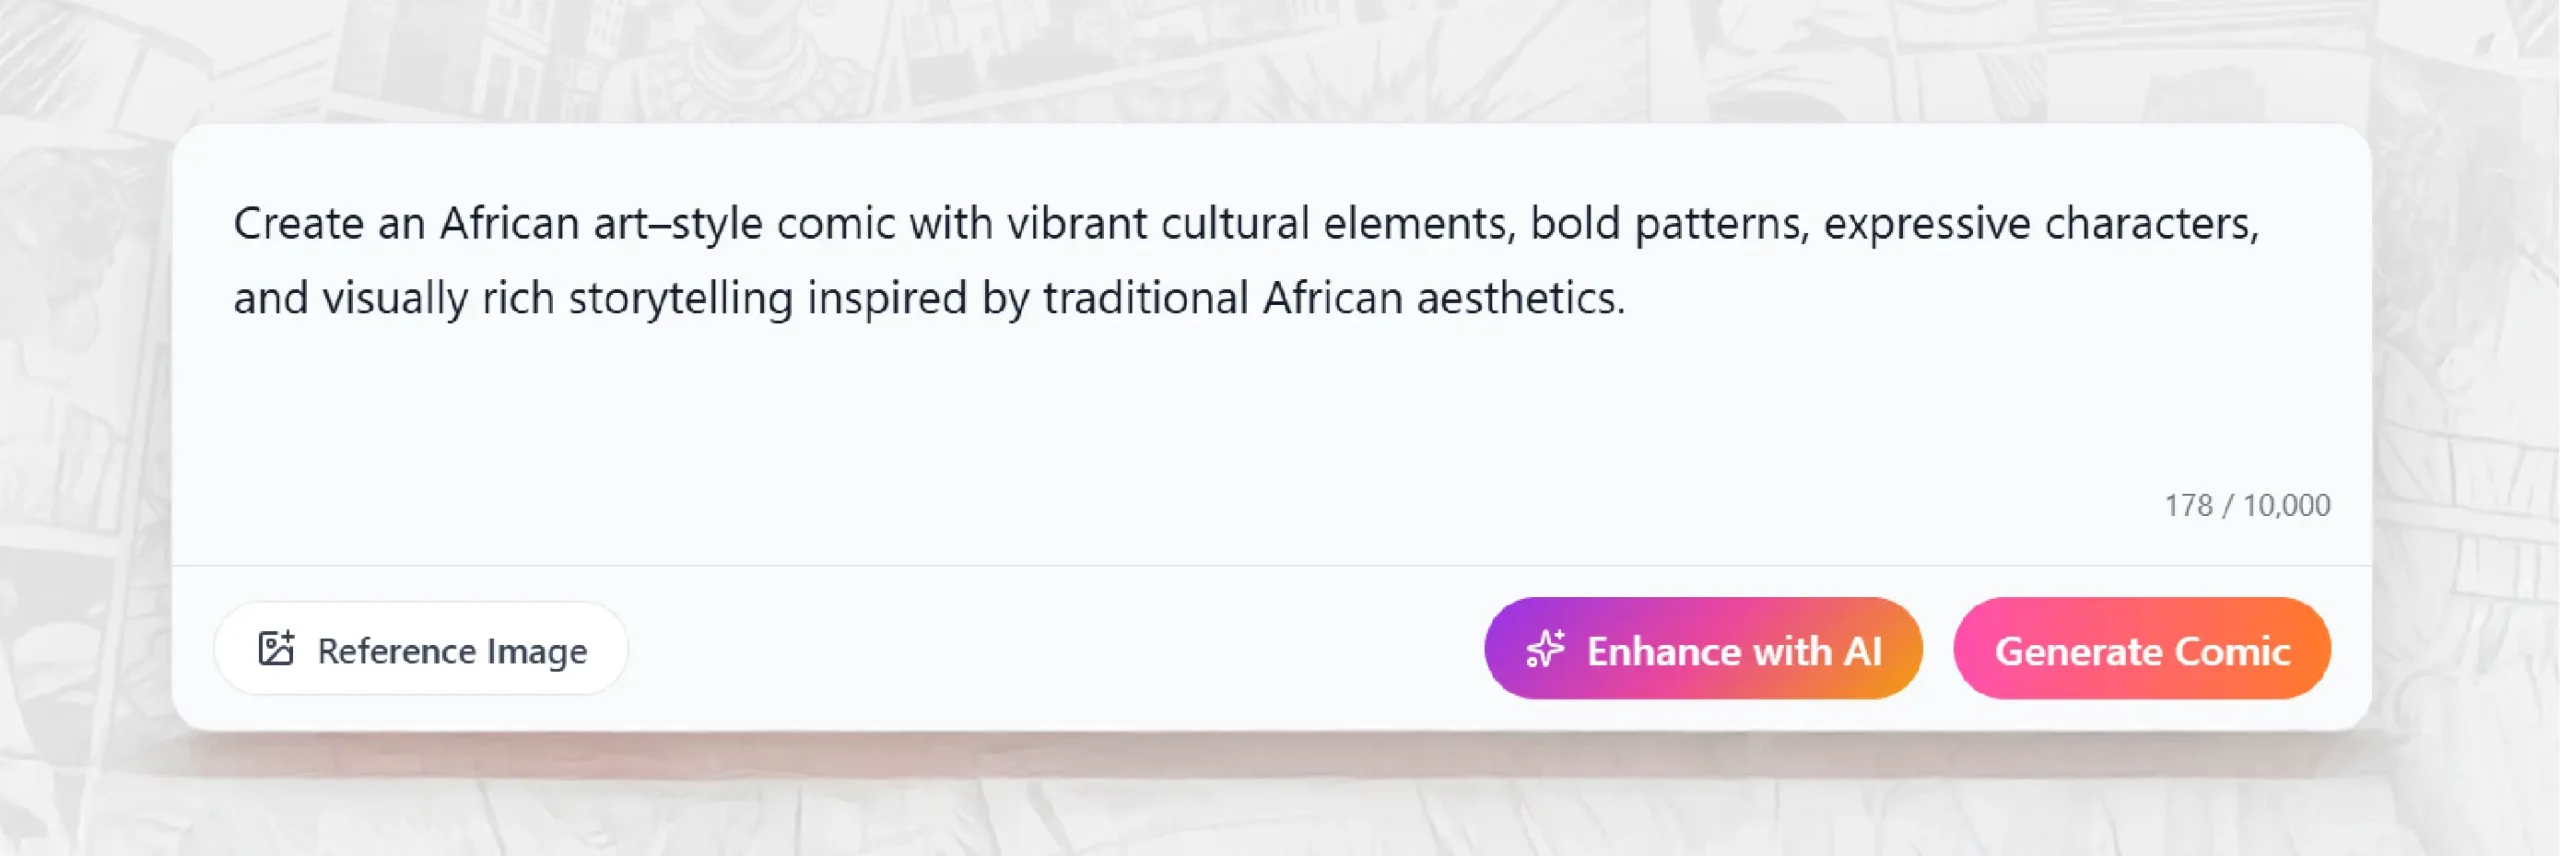This screenshot has height=856, width=2560.
Task: Click the sparkle icon on Enhance with AI
Action: point(1545,649)
